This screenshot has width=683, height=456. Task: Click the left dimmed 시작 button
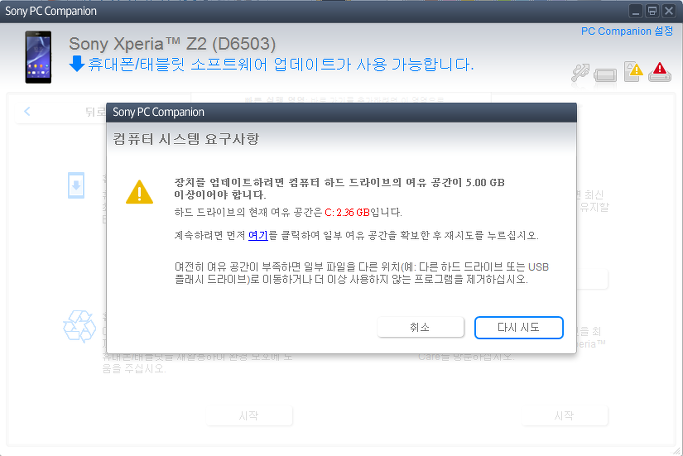(249, 415)
